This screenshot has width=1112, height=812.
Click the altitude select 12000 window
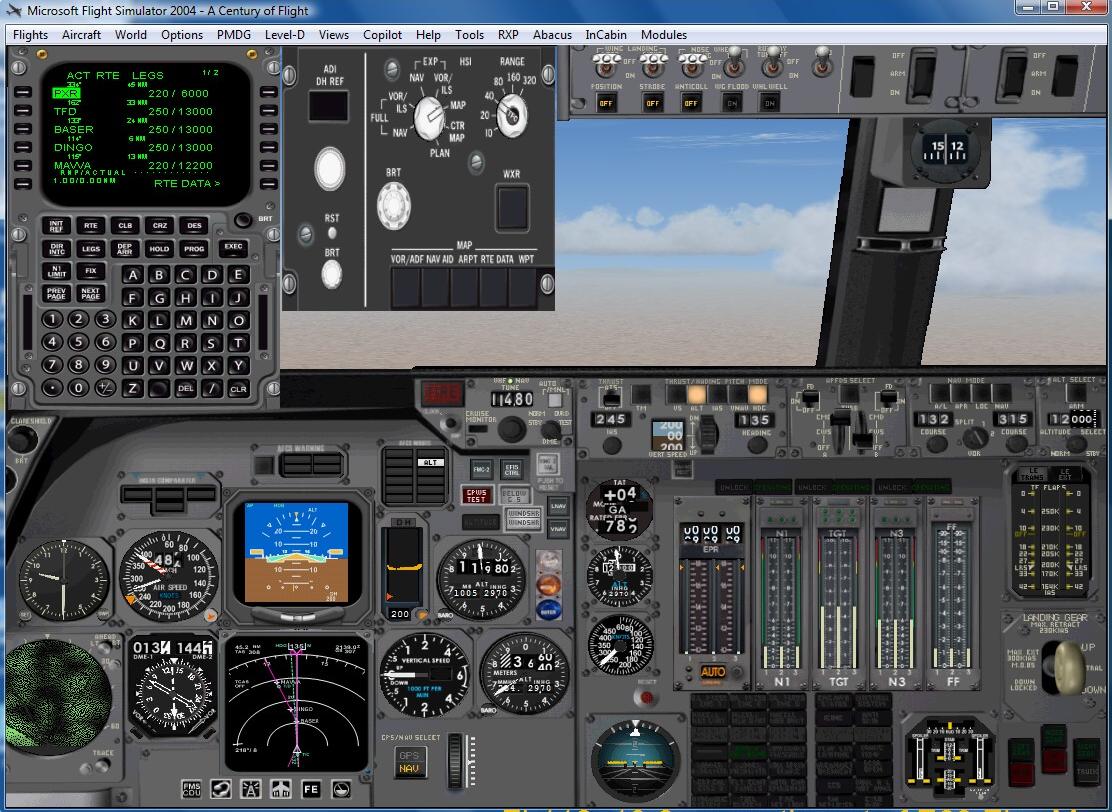coord(1073,419)
